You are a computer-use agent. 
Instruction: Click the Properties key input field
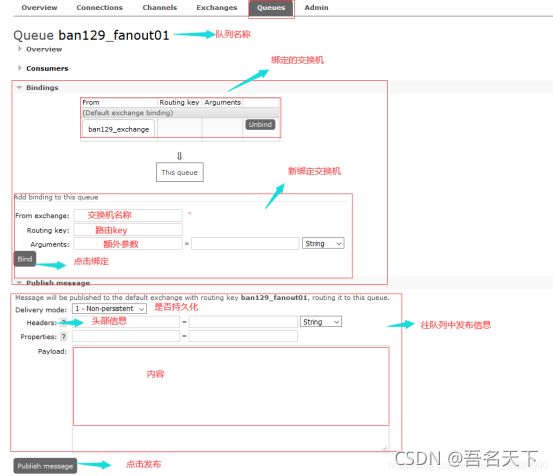[x=126, y=336]
